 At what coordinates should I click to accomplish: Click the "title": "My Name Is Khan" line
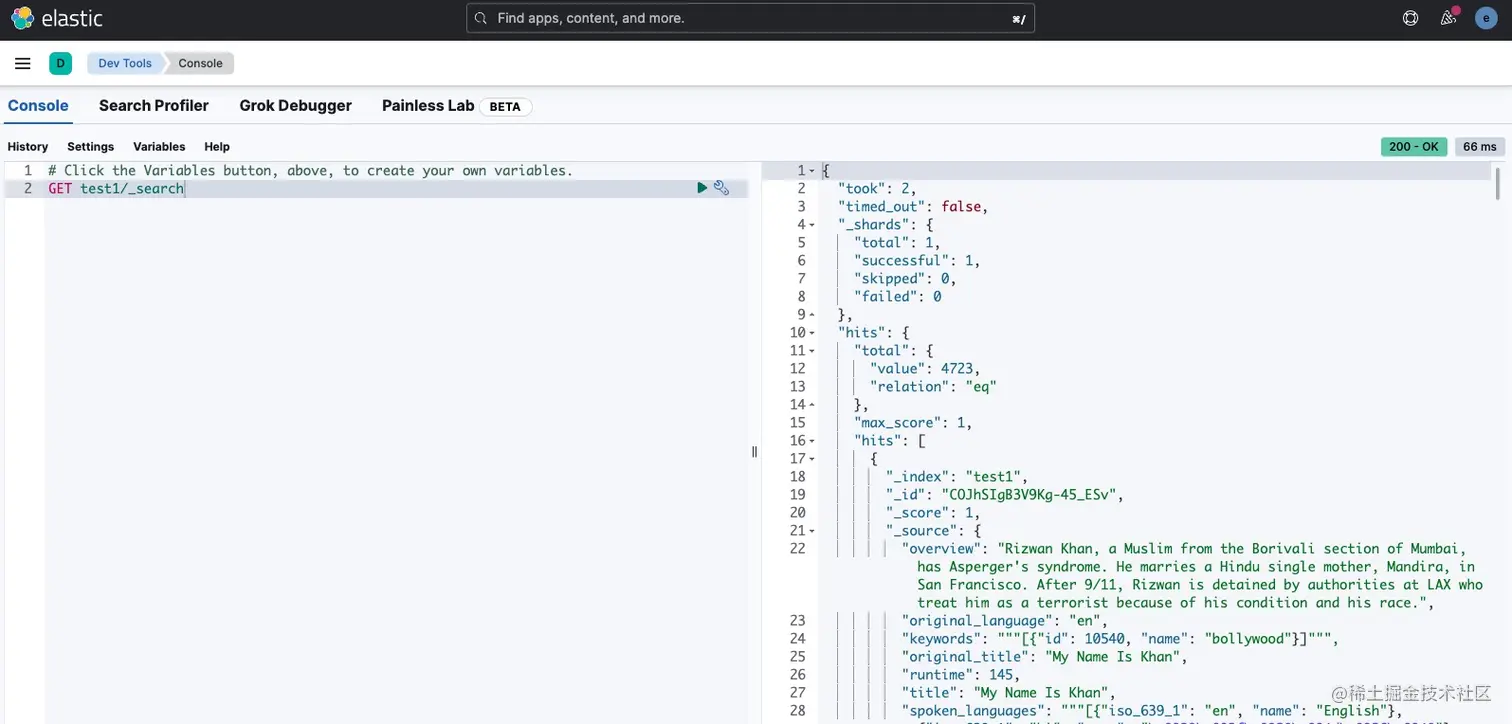coord(1009,693)
